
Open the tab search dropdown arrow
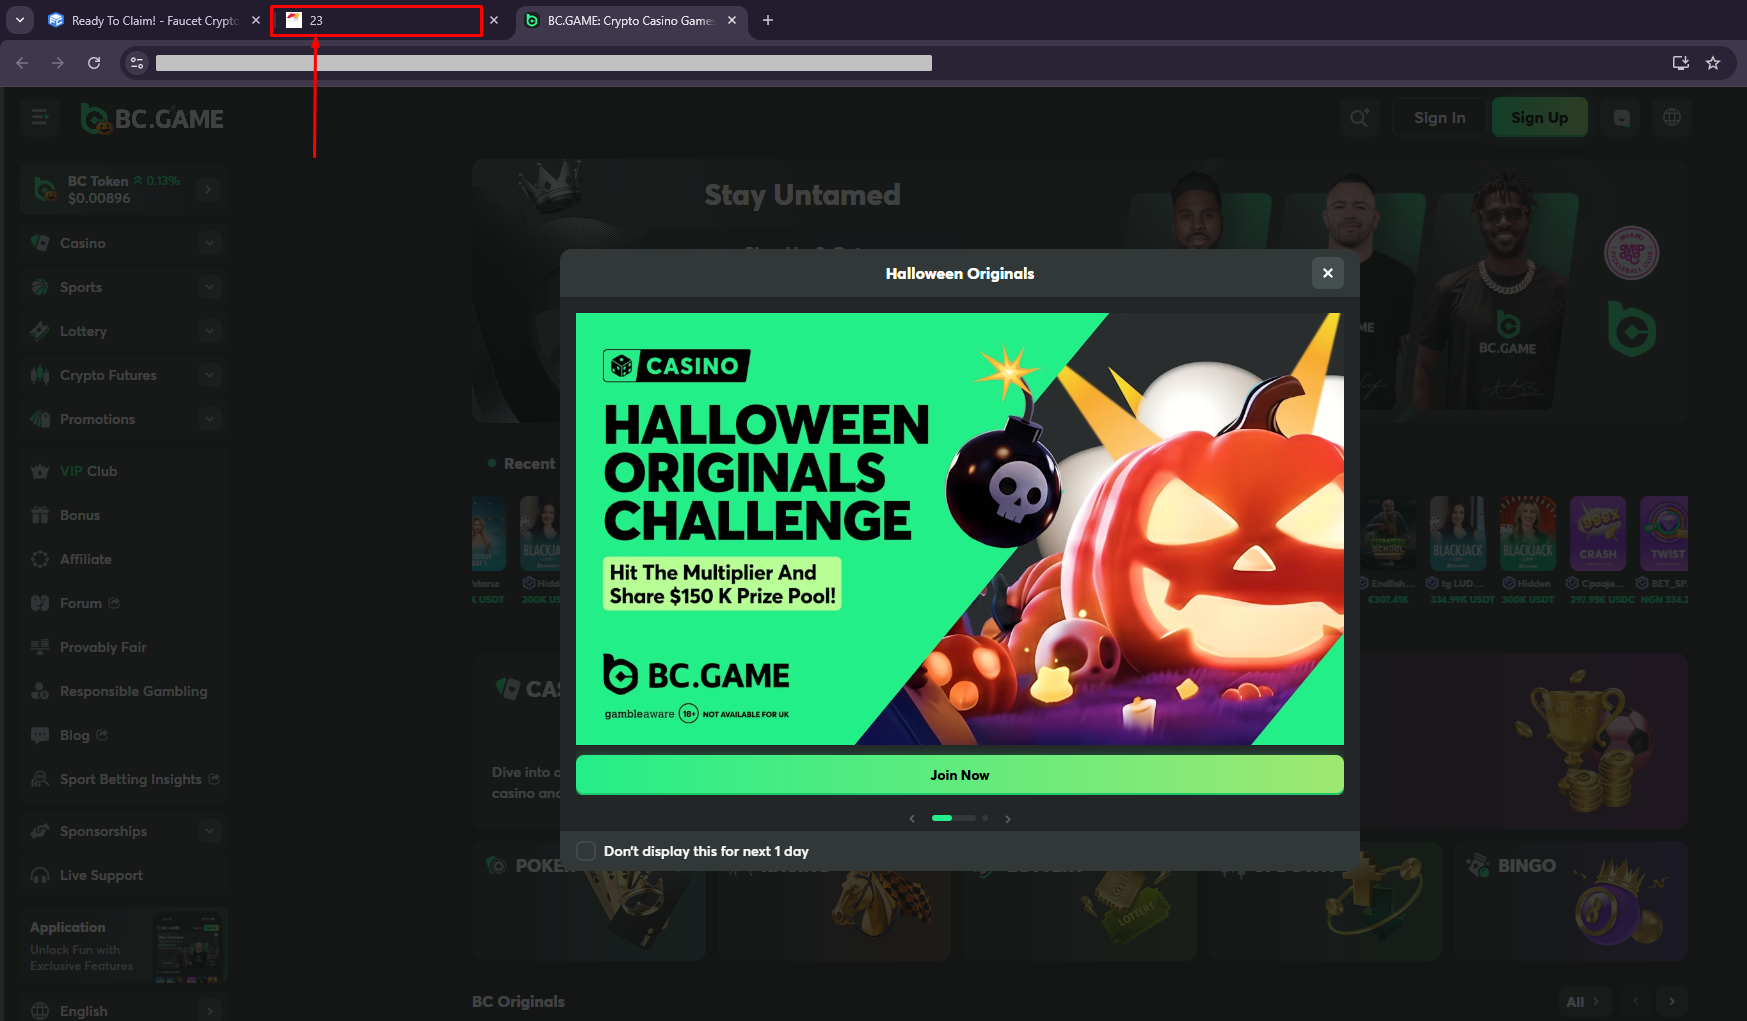19,20
